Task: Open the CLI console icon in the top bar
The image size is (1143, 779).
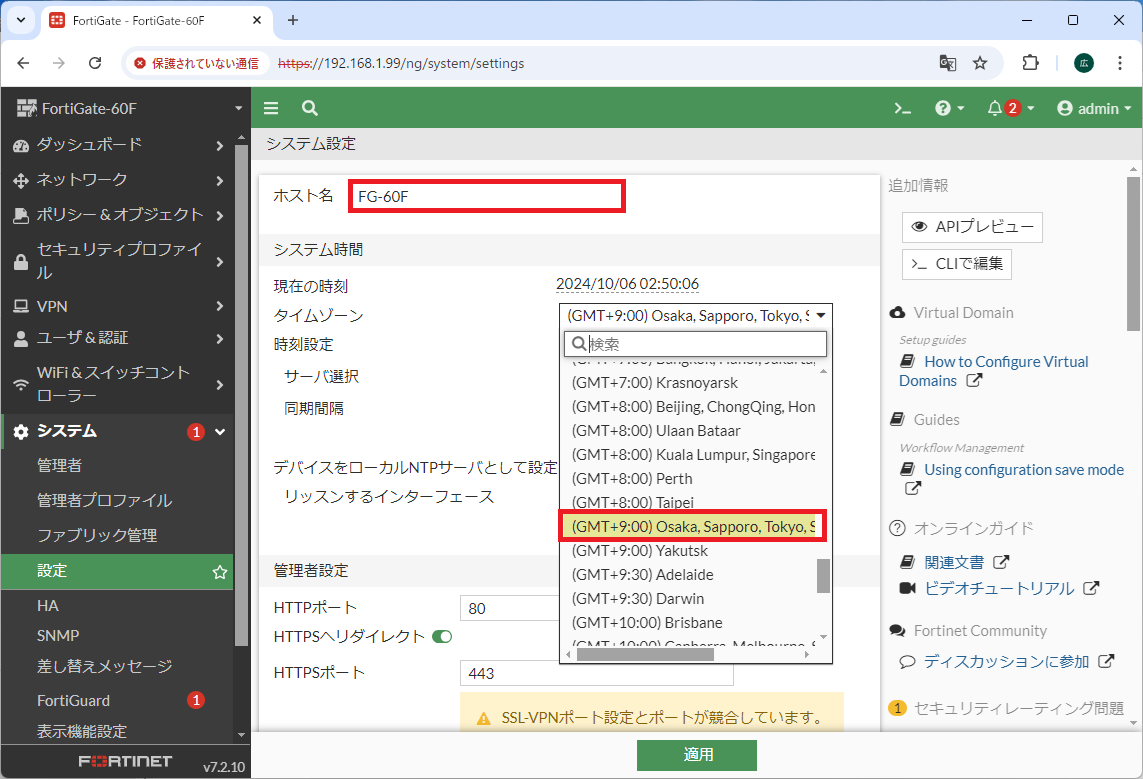Action: [902, 108]
